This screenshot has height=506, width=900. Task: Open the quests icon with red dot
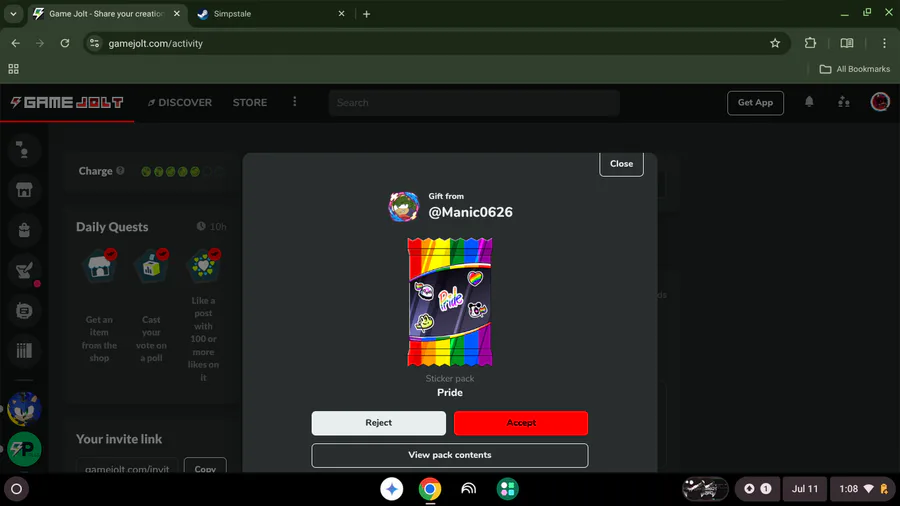pyautogui.click(x=24, y=270)
